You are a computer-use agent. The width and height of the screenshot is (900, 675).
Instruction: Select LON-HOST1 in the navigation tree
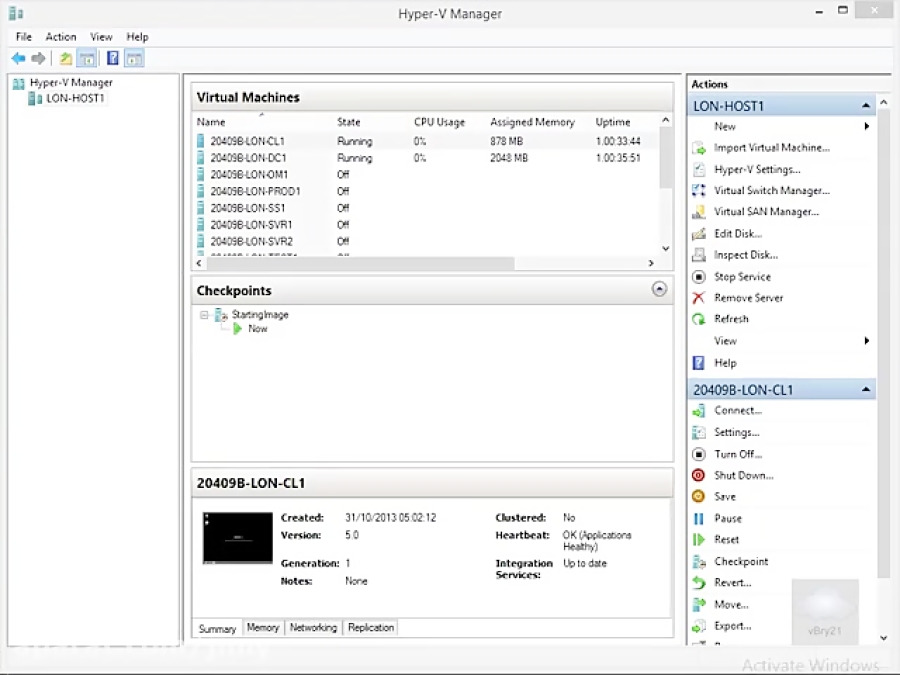click(x=74, y=98)
